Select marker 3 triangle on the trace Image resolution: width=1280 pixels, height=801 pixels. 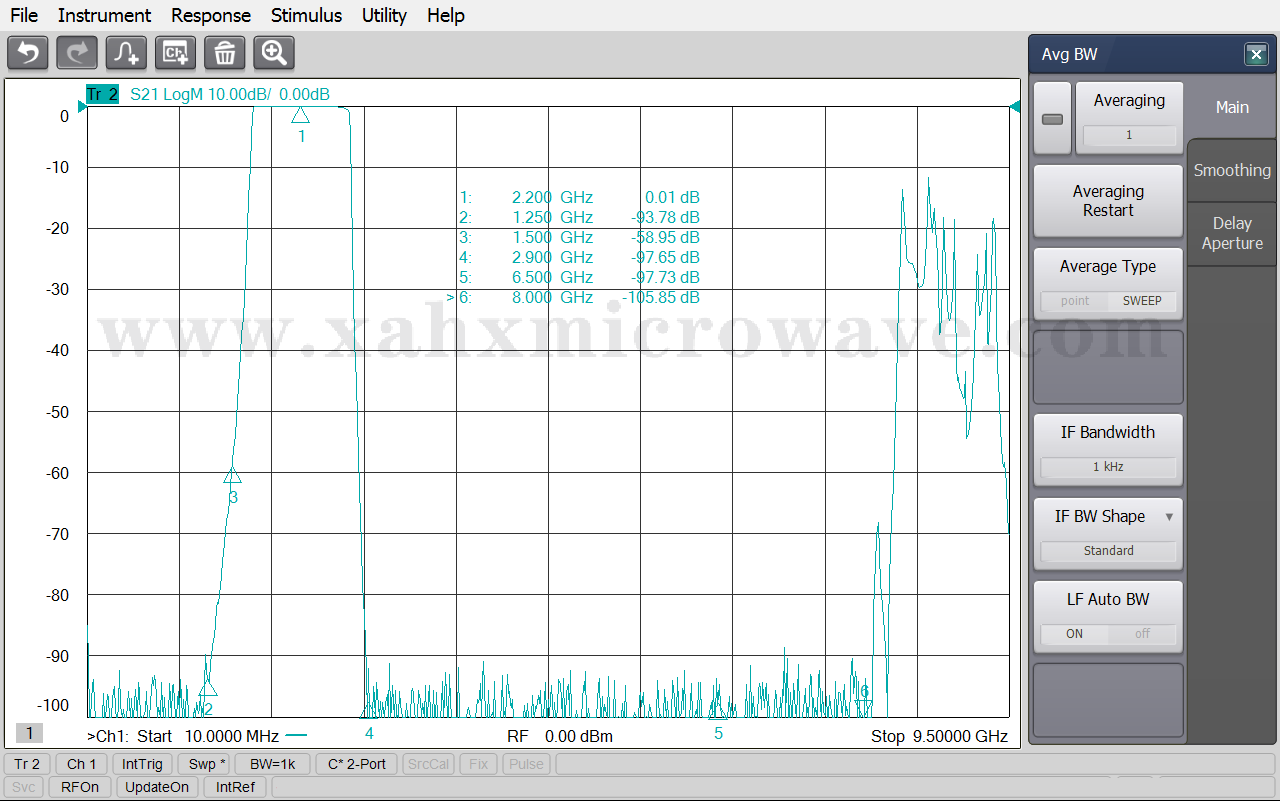[232, 475]
